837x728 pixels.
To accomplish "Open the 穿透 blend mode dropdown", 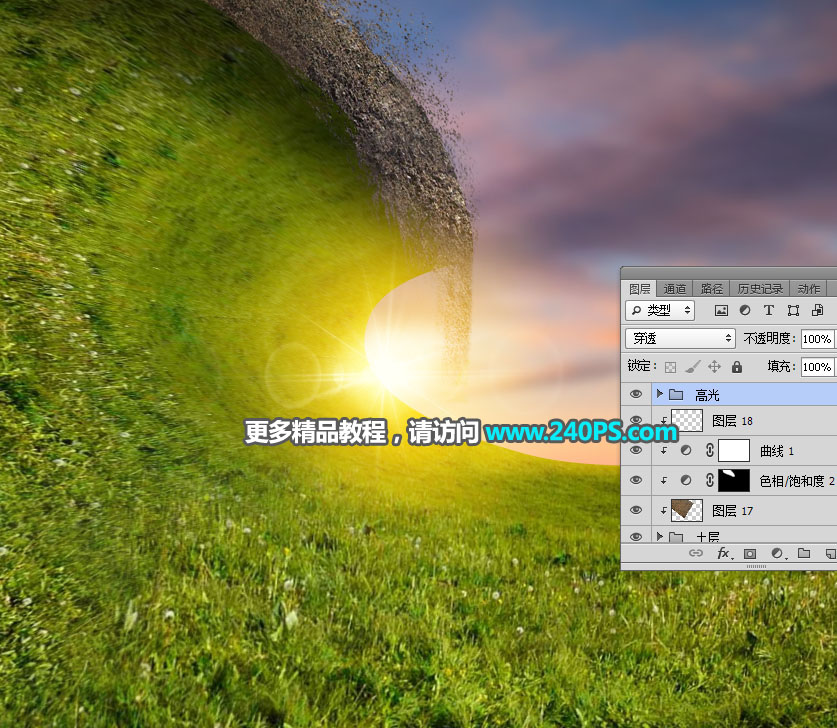I will (x=680, y=338).
